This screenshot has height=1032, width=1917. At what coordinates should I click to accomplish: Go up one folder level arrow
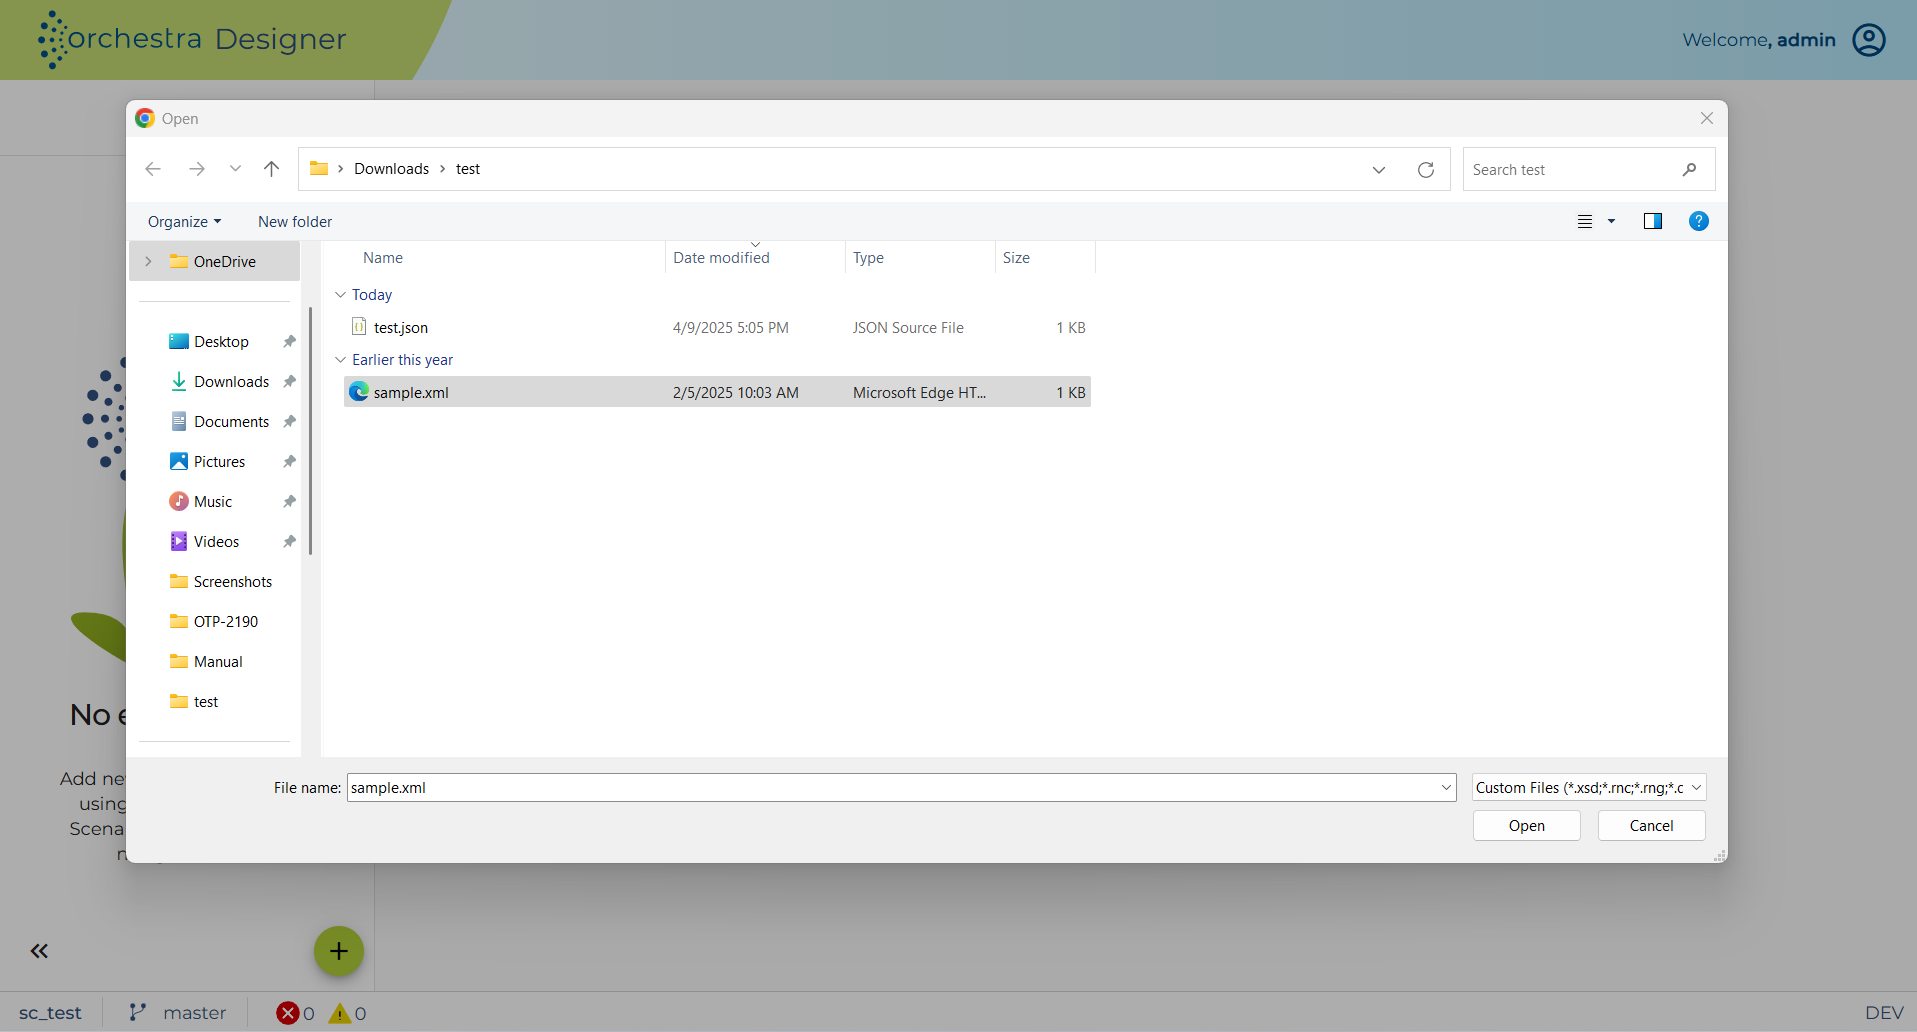(x=272, y=169)
